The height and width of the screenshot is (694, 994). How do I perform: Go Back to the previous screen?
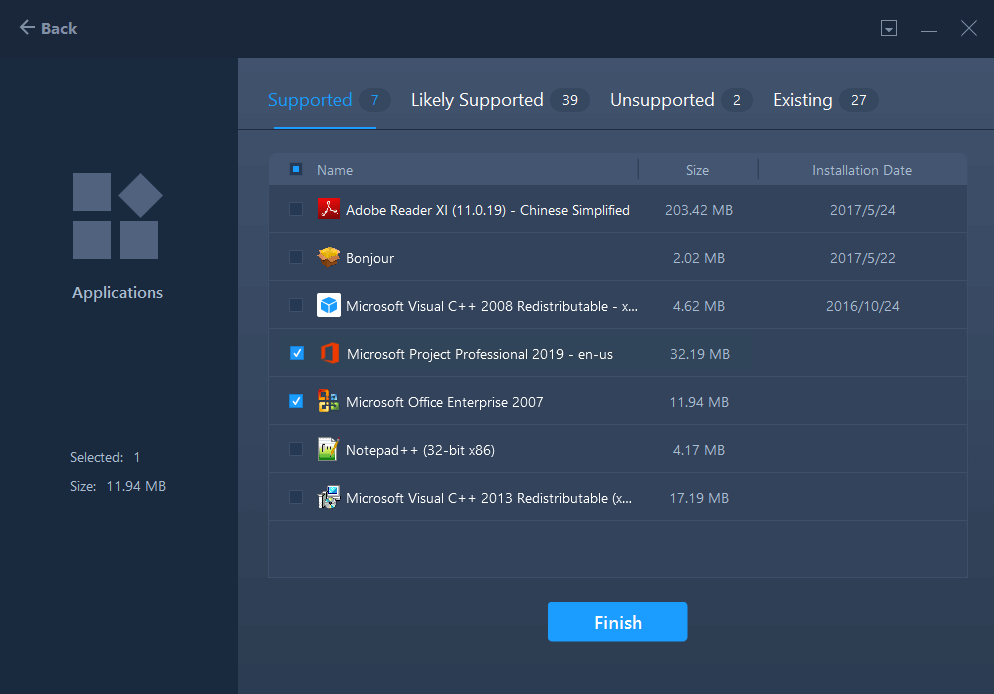pos(48,28)
